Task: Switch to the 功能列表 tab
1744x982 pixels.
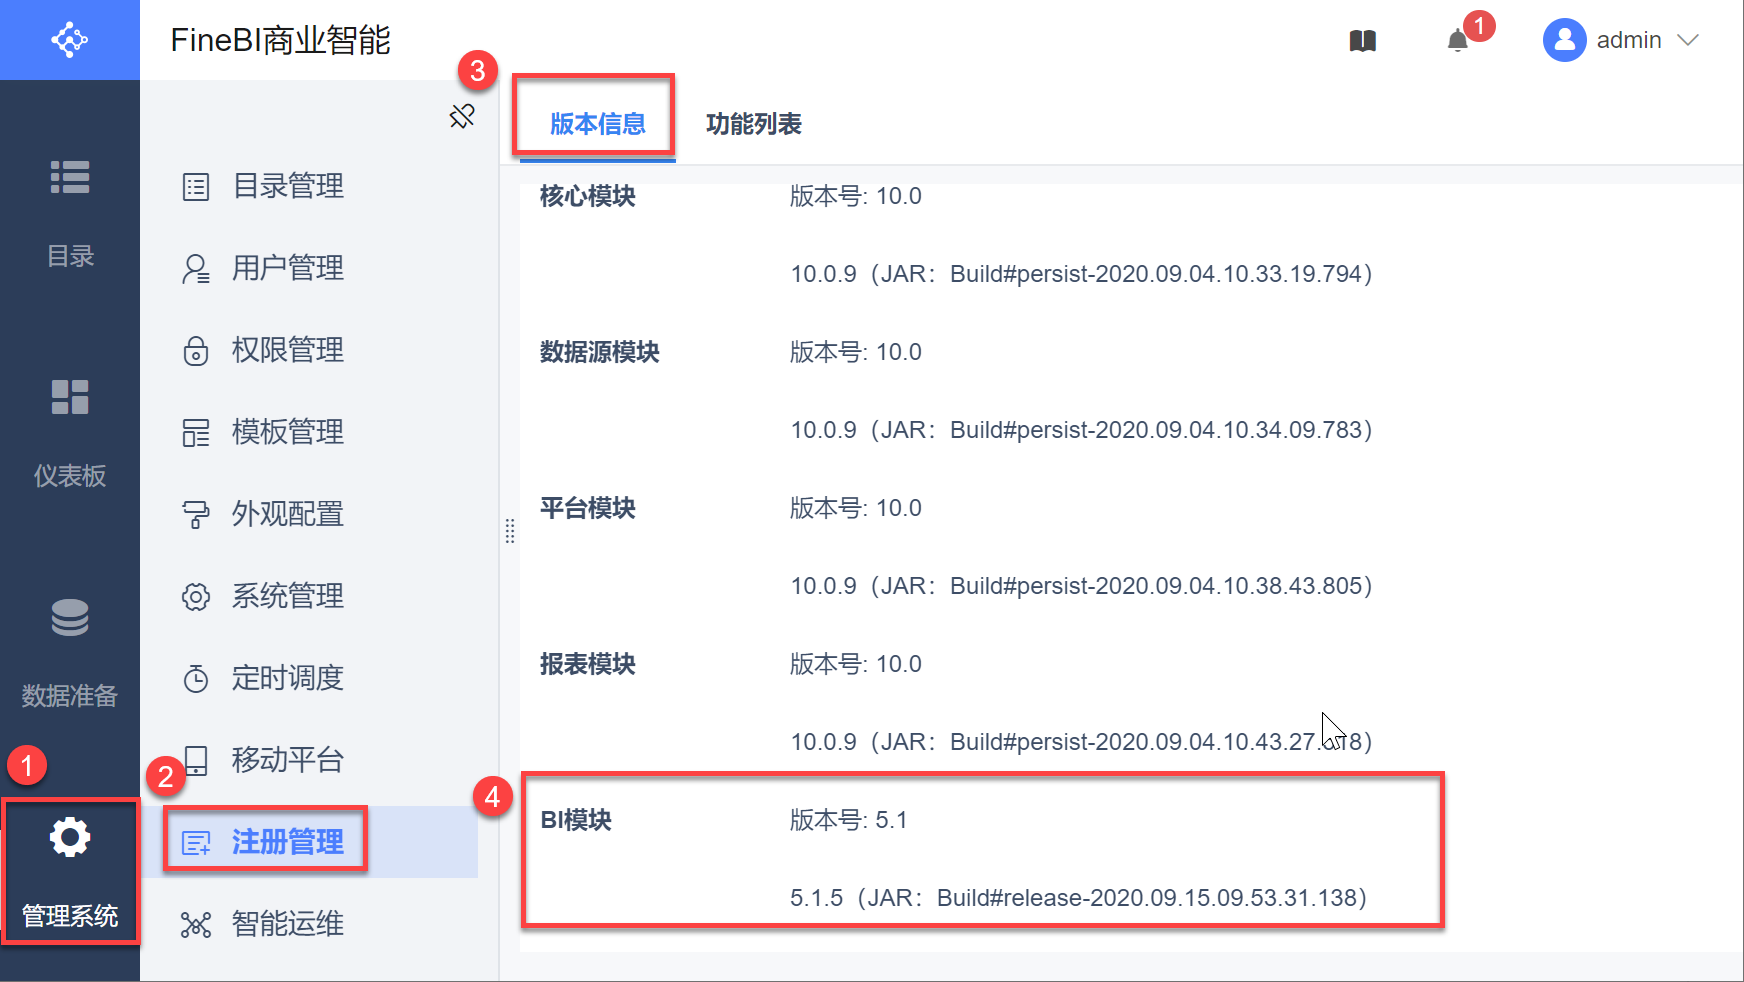Action: click(x=754, y=124)
